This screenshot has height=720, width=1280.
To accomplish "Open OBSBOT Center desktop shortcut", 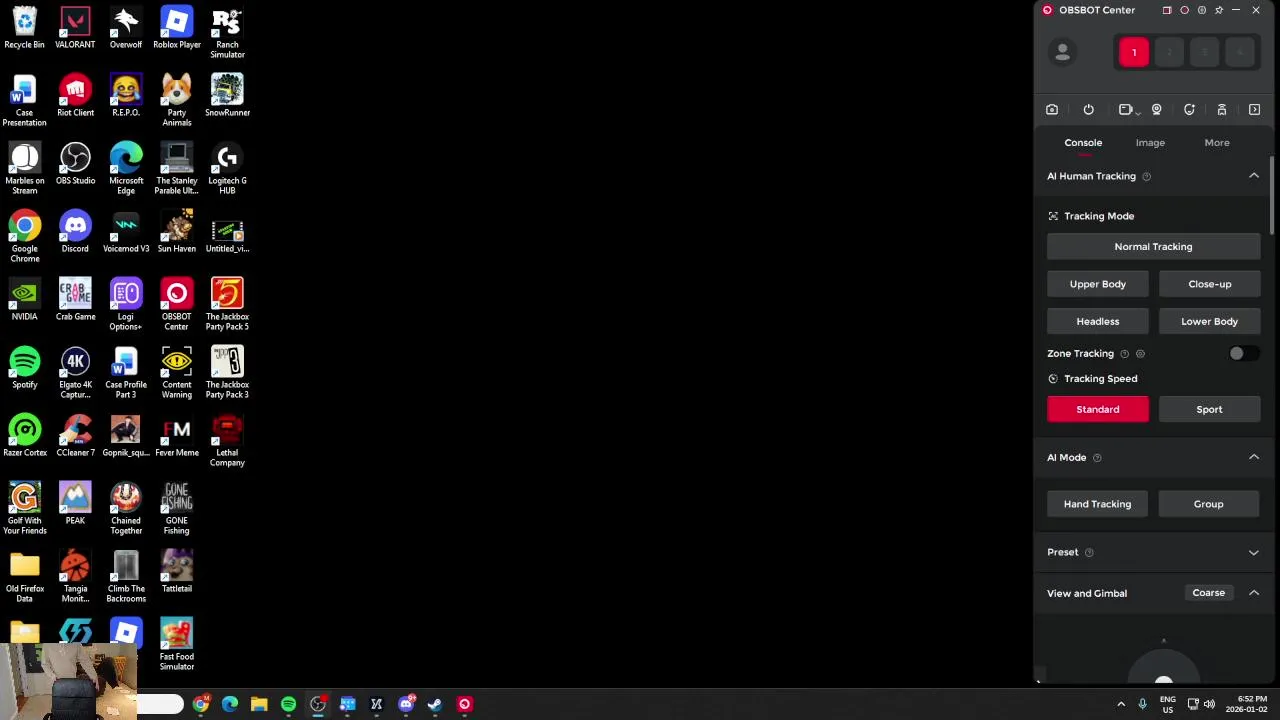I will point(176,305).
